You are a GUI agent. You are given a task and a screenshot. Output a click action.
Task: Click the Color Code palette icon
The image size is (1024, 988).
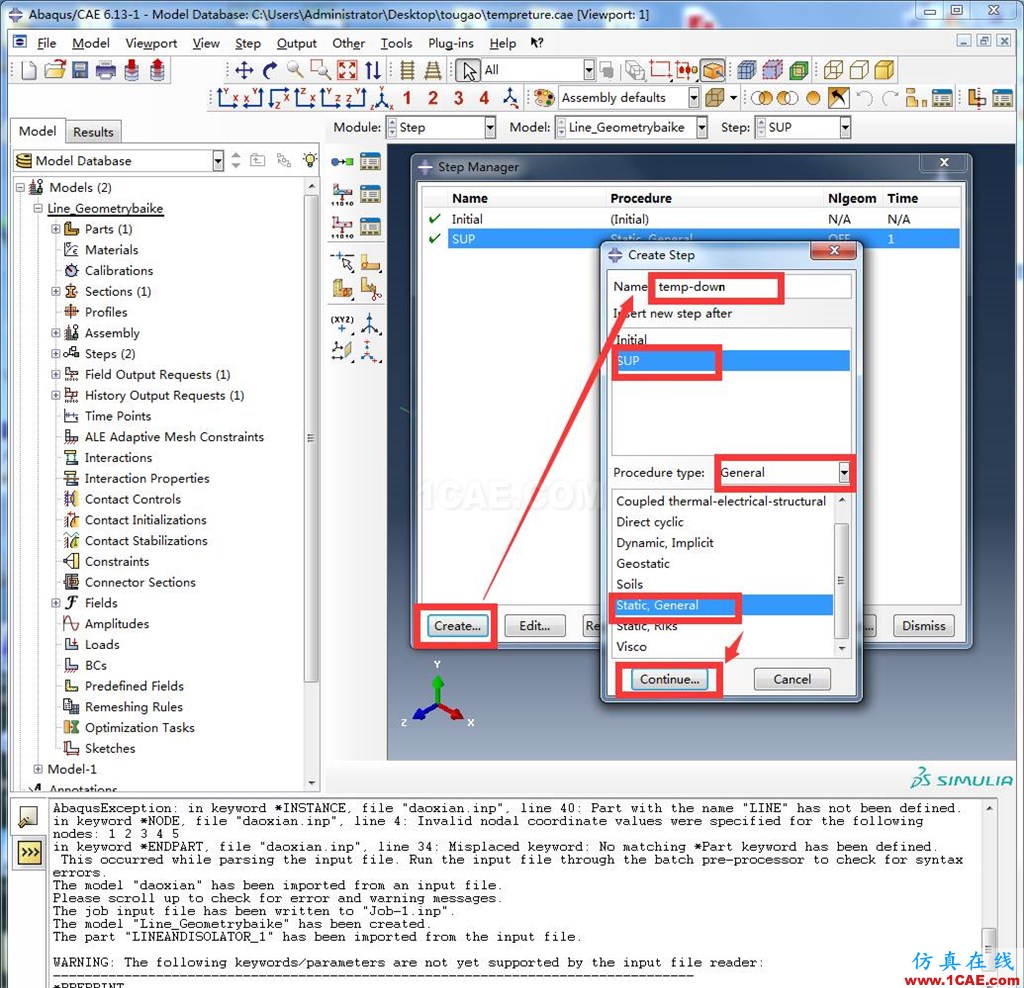tap(543, 98)
